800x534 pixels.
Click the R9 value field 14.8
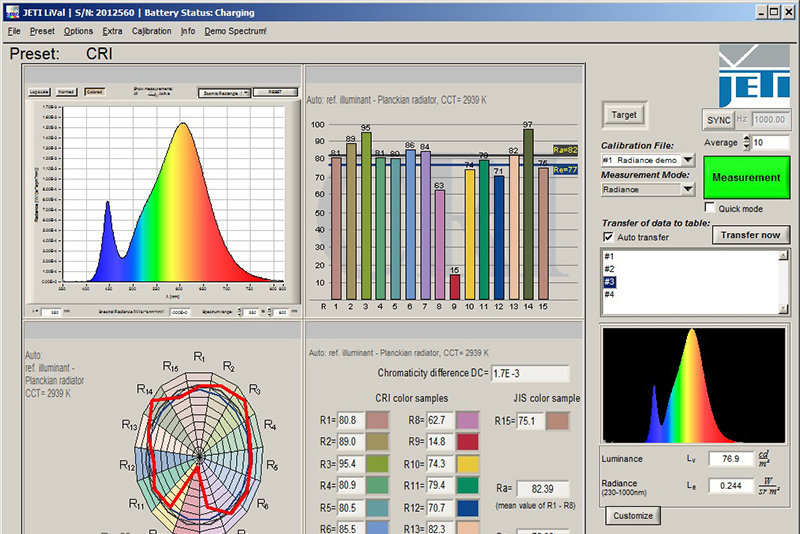[440, 442]
